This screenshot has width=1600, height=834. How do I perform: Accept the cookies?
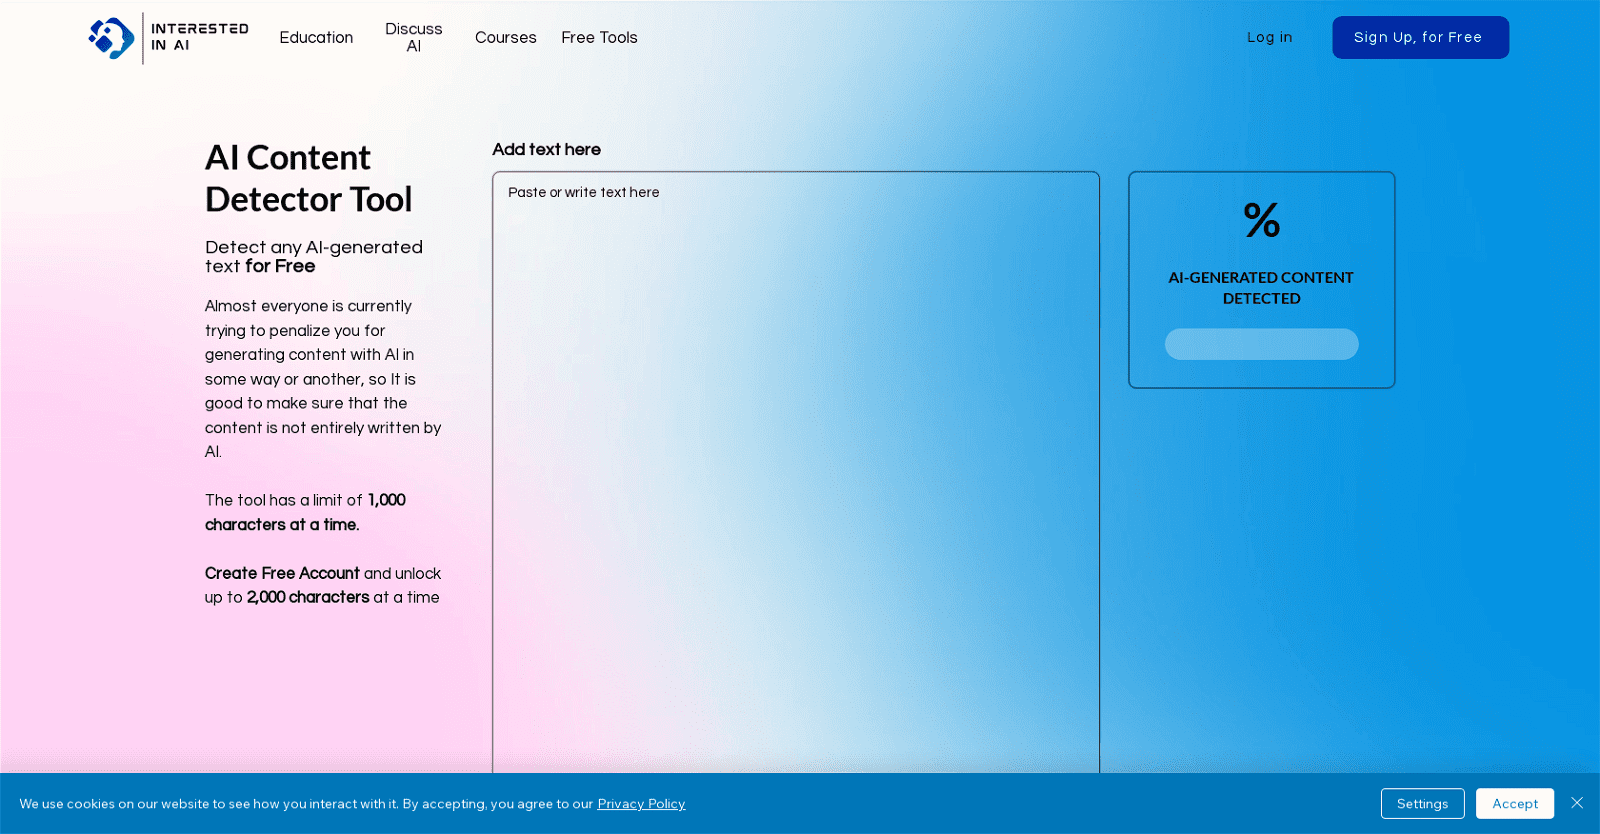pos(1514,804)
